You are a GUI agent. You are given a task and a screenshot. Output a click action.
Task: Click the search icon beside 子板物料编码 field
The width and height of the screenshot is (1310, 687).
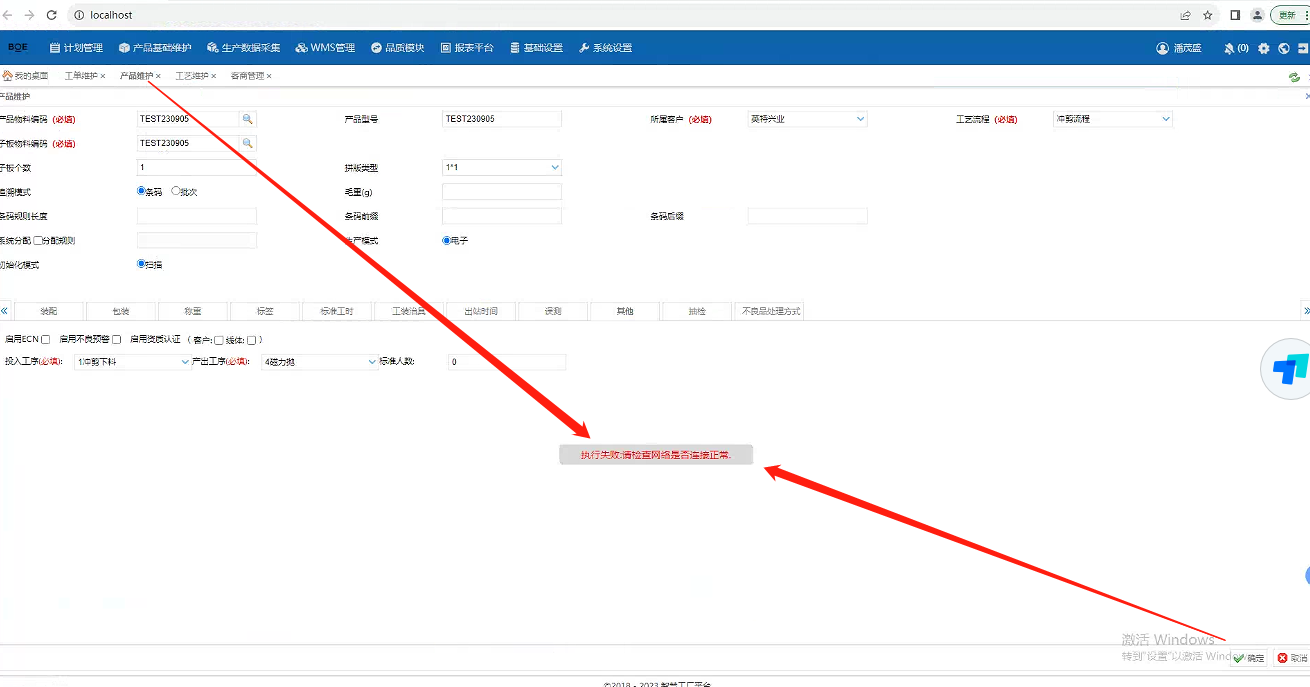[x=248, y=143]
